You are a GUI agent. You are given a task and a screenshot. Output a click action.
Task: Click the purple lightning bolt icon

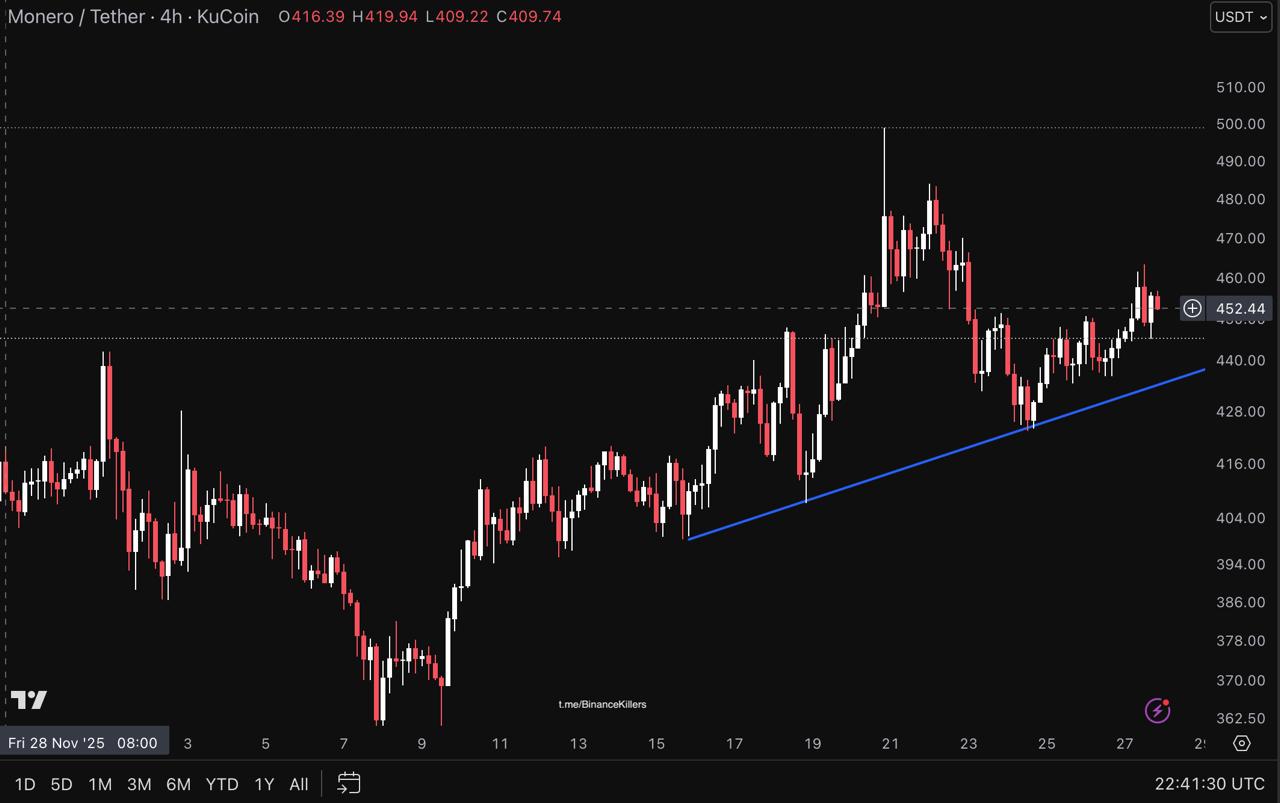1157,711
